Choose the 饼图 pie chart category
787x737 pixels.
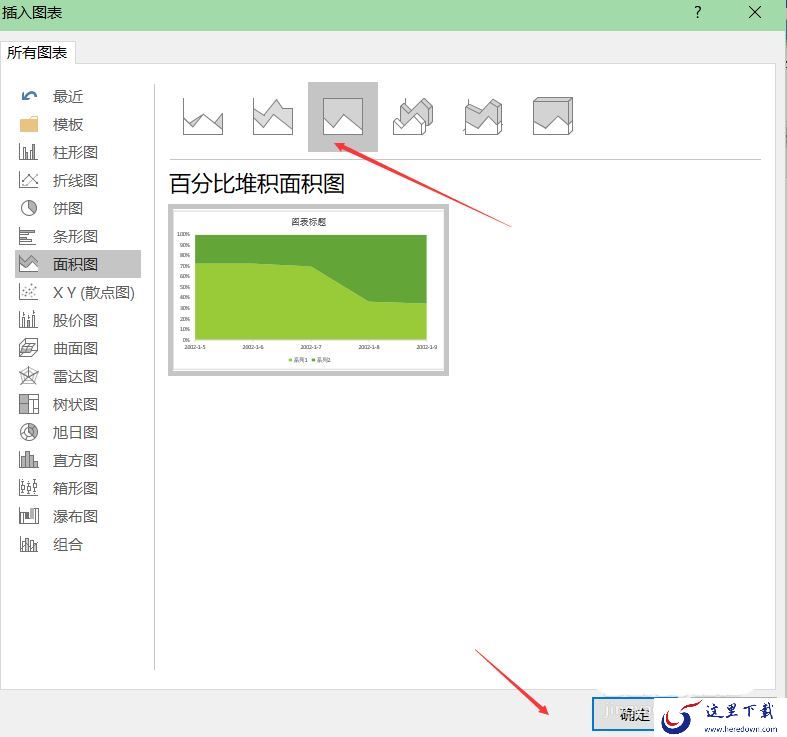click(68, 208)
